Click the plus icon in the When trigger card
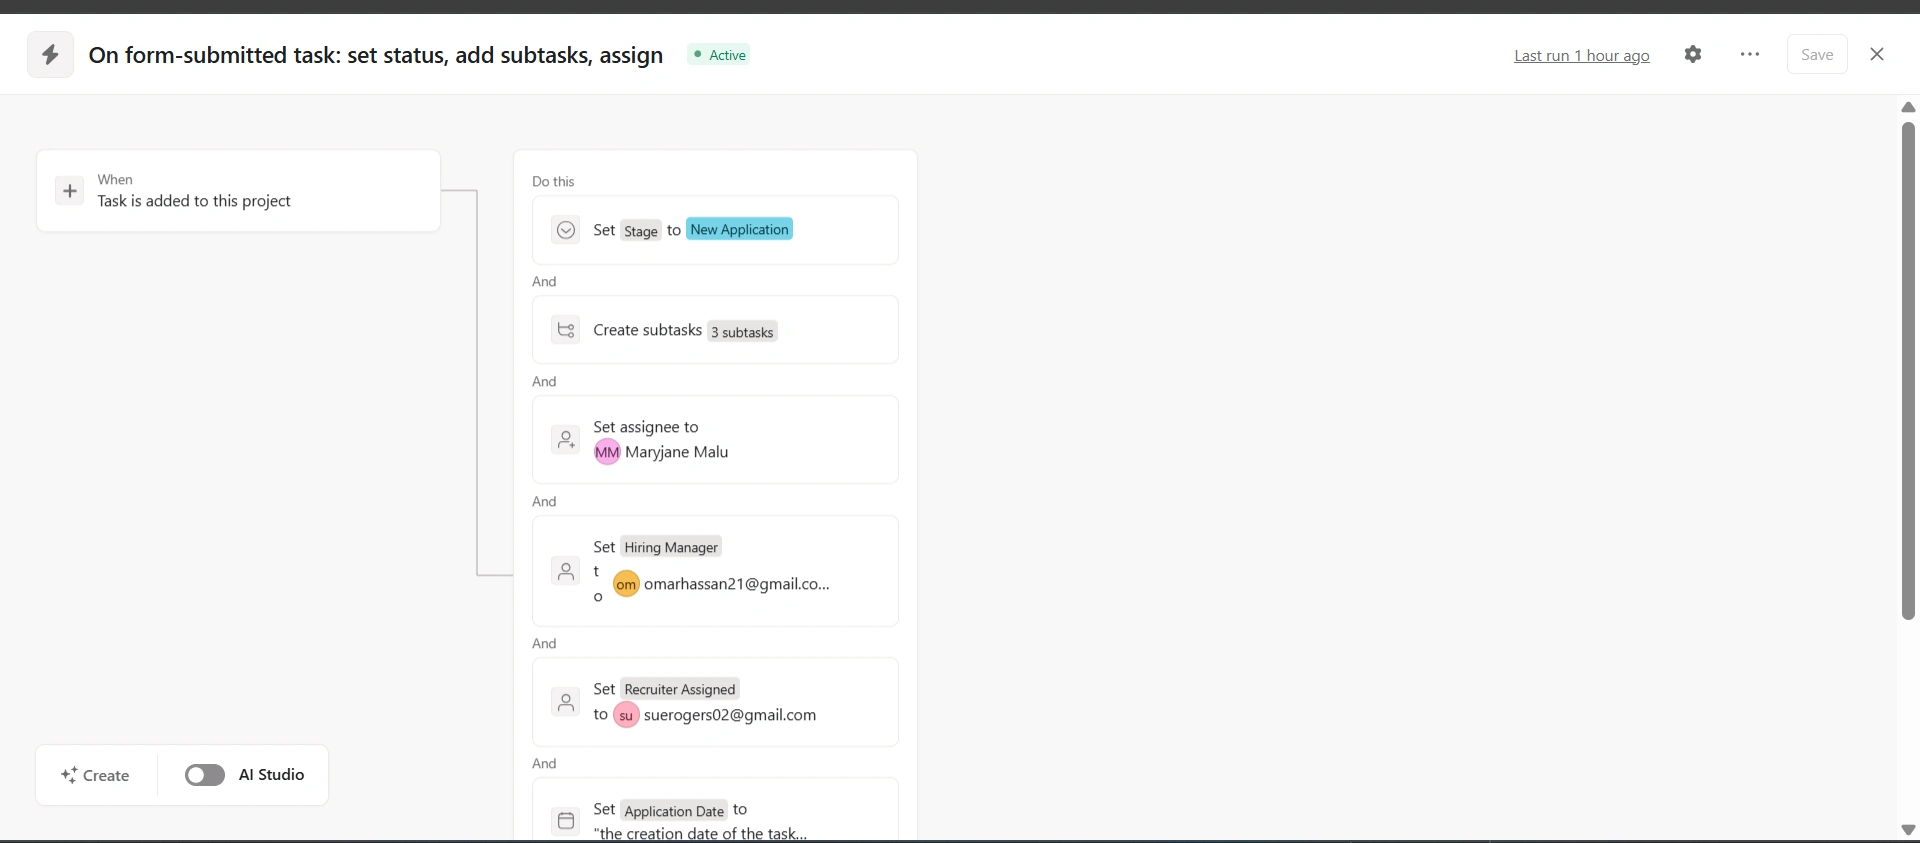Viewport: 1920px width, 843px height. pyautogui.click(x=70, y=191)
